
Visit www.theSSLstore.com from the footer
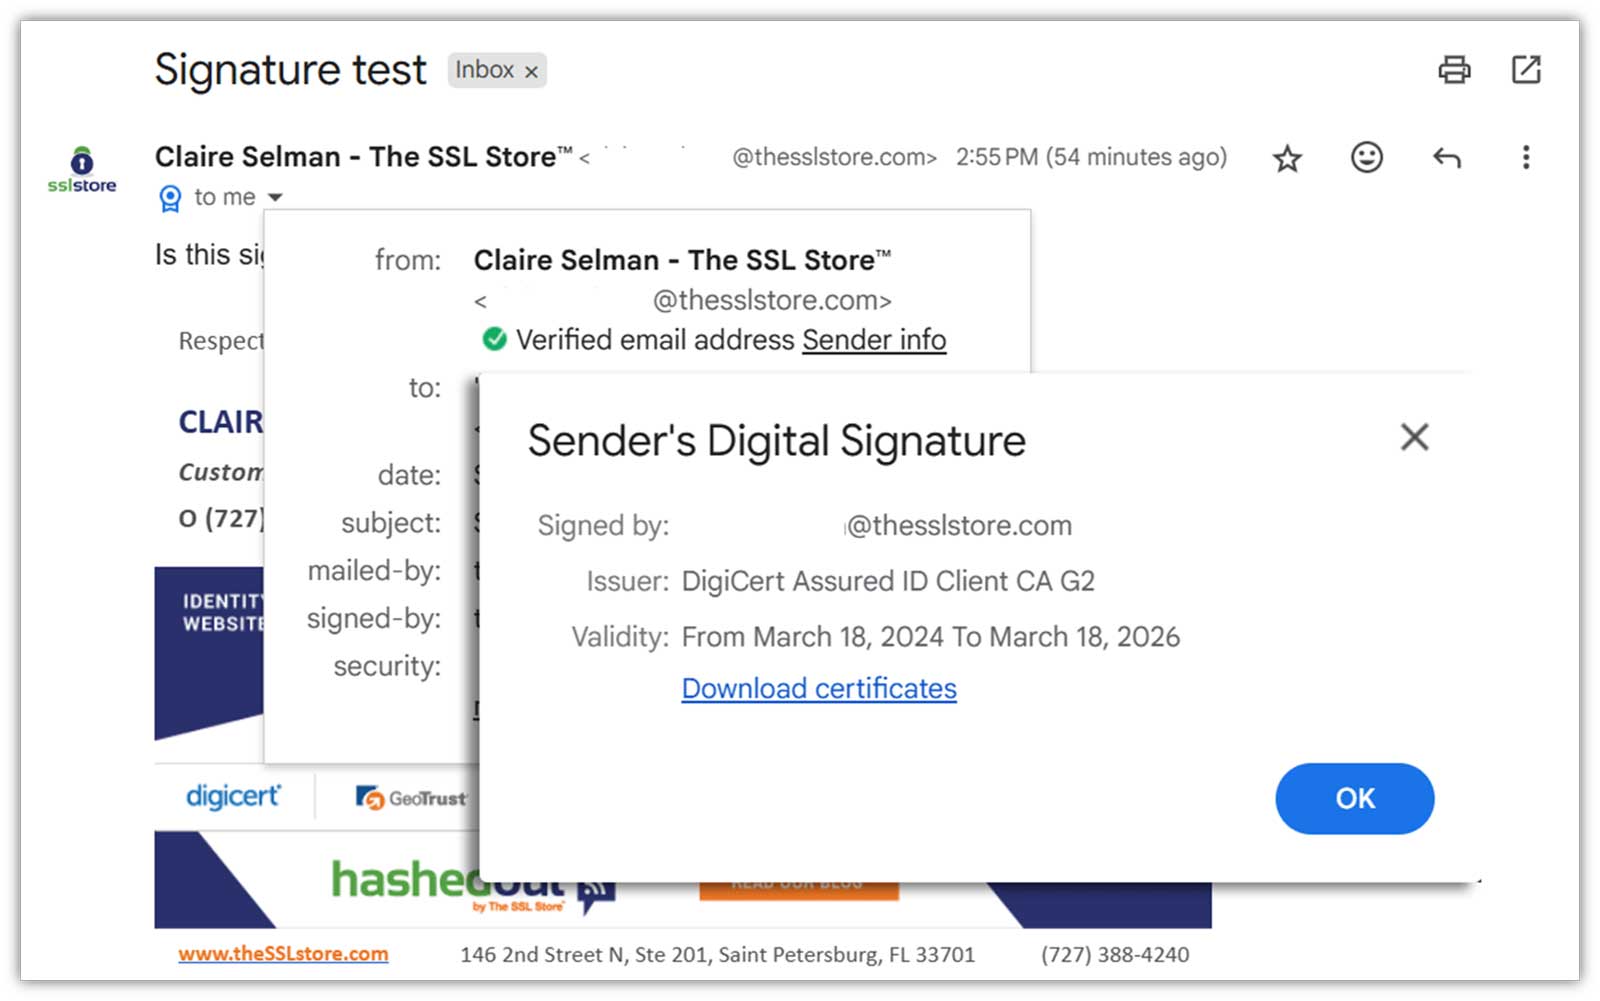283,954
